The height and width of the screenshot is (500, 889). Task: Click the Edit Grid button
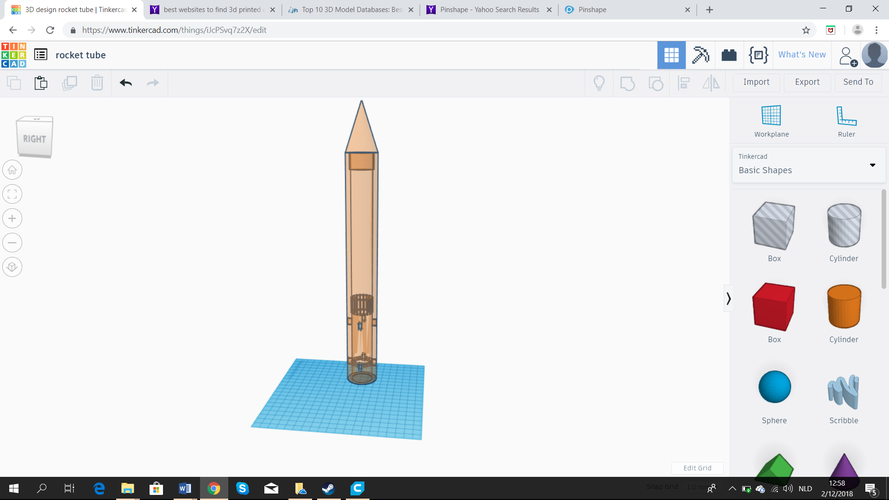coord(697,468)
